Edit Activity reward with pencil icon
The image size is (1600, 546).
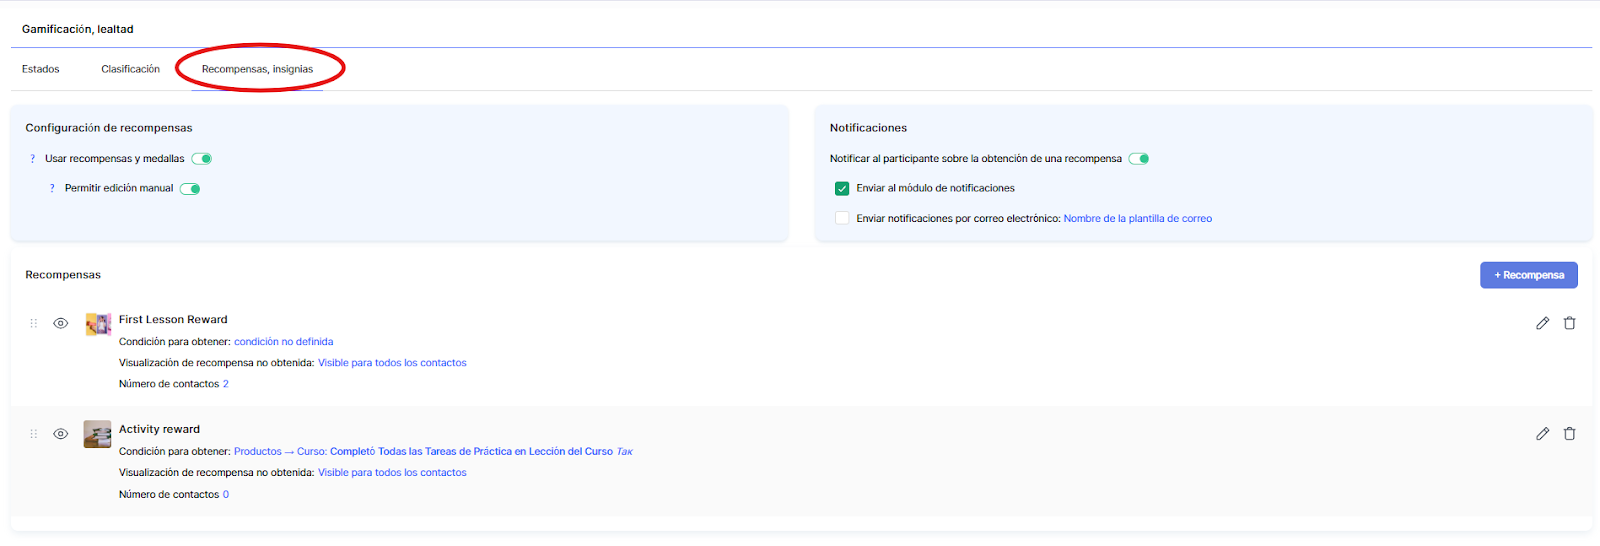coord(1542,433)
